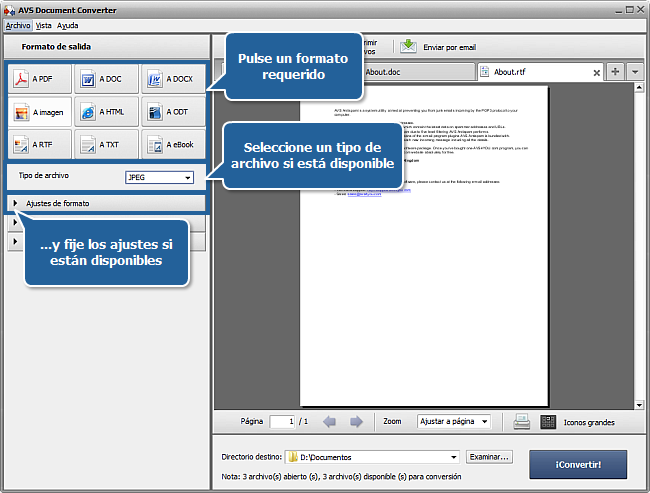Go to the next page arrow
Screen dimensions: 650x493
(356, 422)
